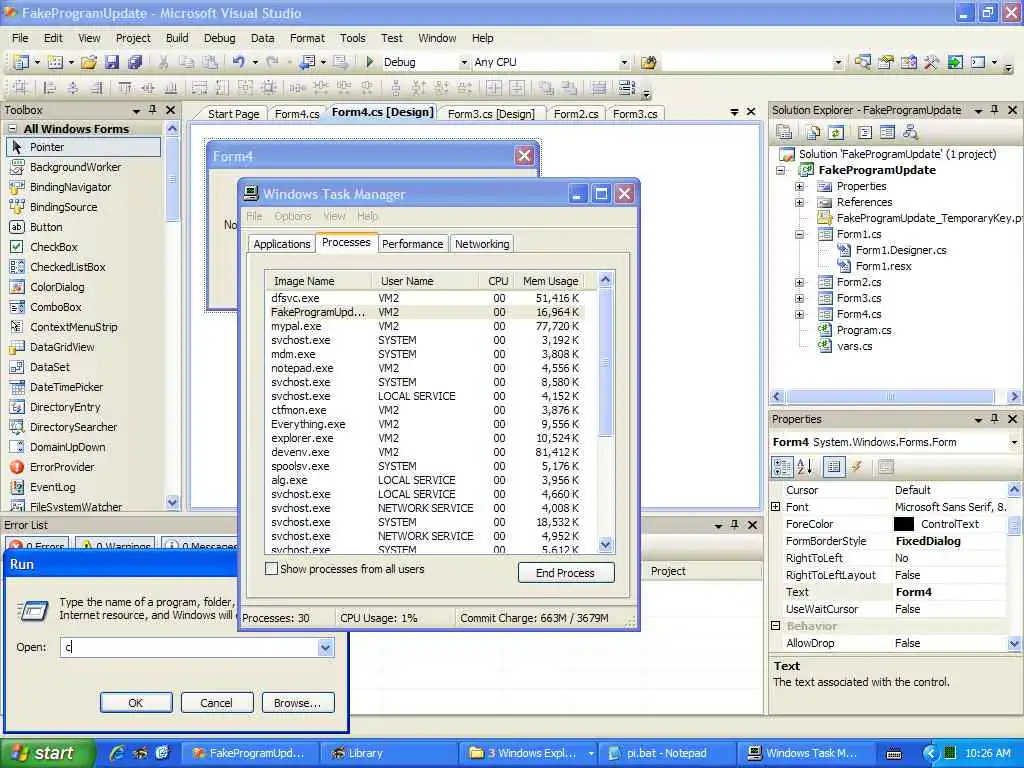Open the Networking tab in Task Manager
1024x768 pixels.
[x=482, y=244]
